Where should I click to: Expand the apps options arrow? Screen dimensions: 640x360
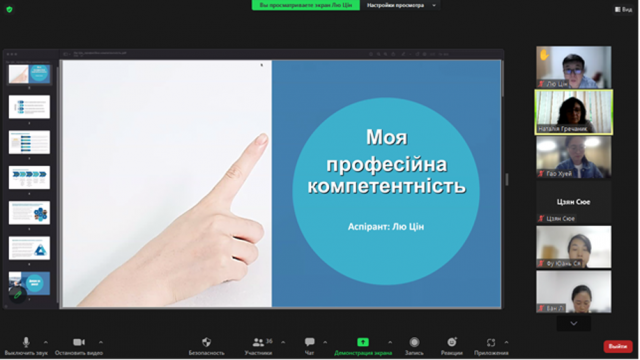[506, 342]
